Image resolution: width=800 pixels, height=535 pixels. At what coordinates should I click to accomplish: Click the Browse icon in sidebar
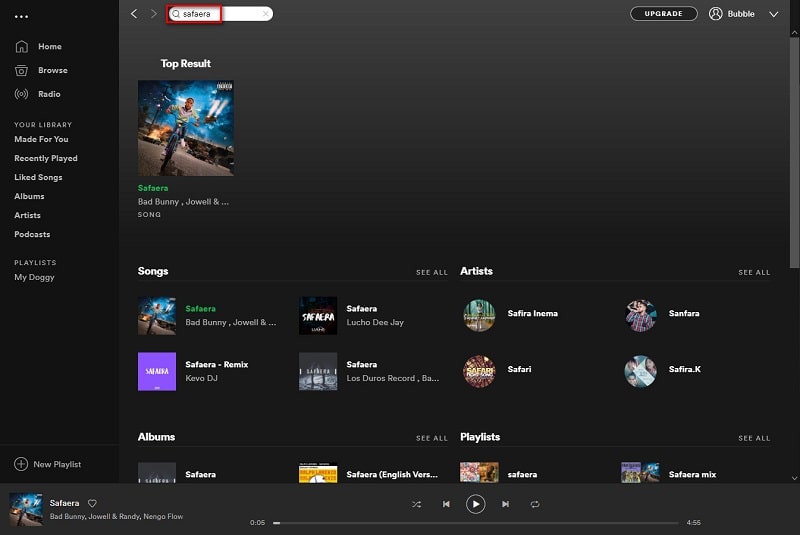(x=21, y=70)
